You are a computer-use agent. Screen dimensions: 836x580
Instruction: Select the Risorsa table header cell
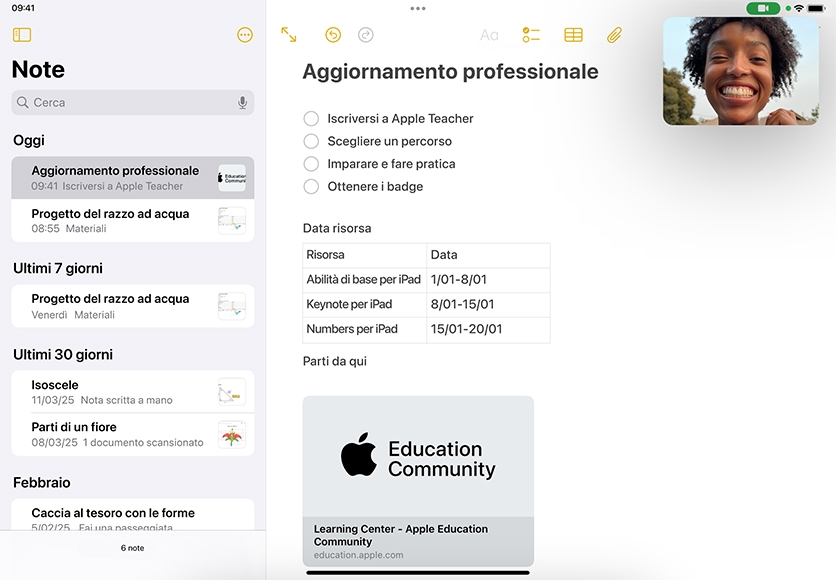point(365,255)
